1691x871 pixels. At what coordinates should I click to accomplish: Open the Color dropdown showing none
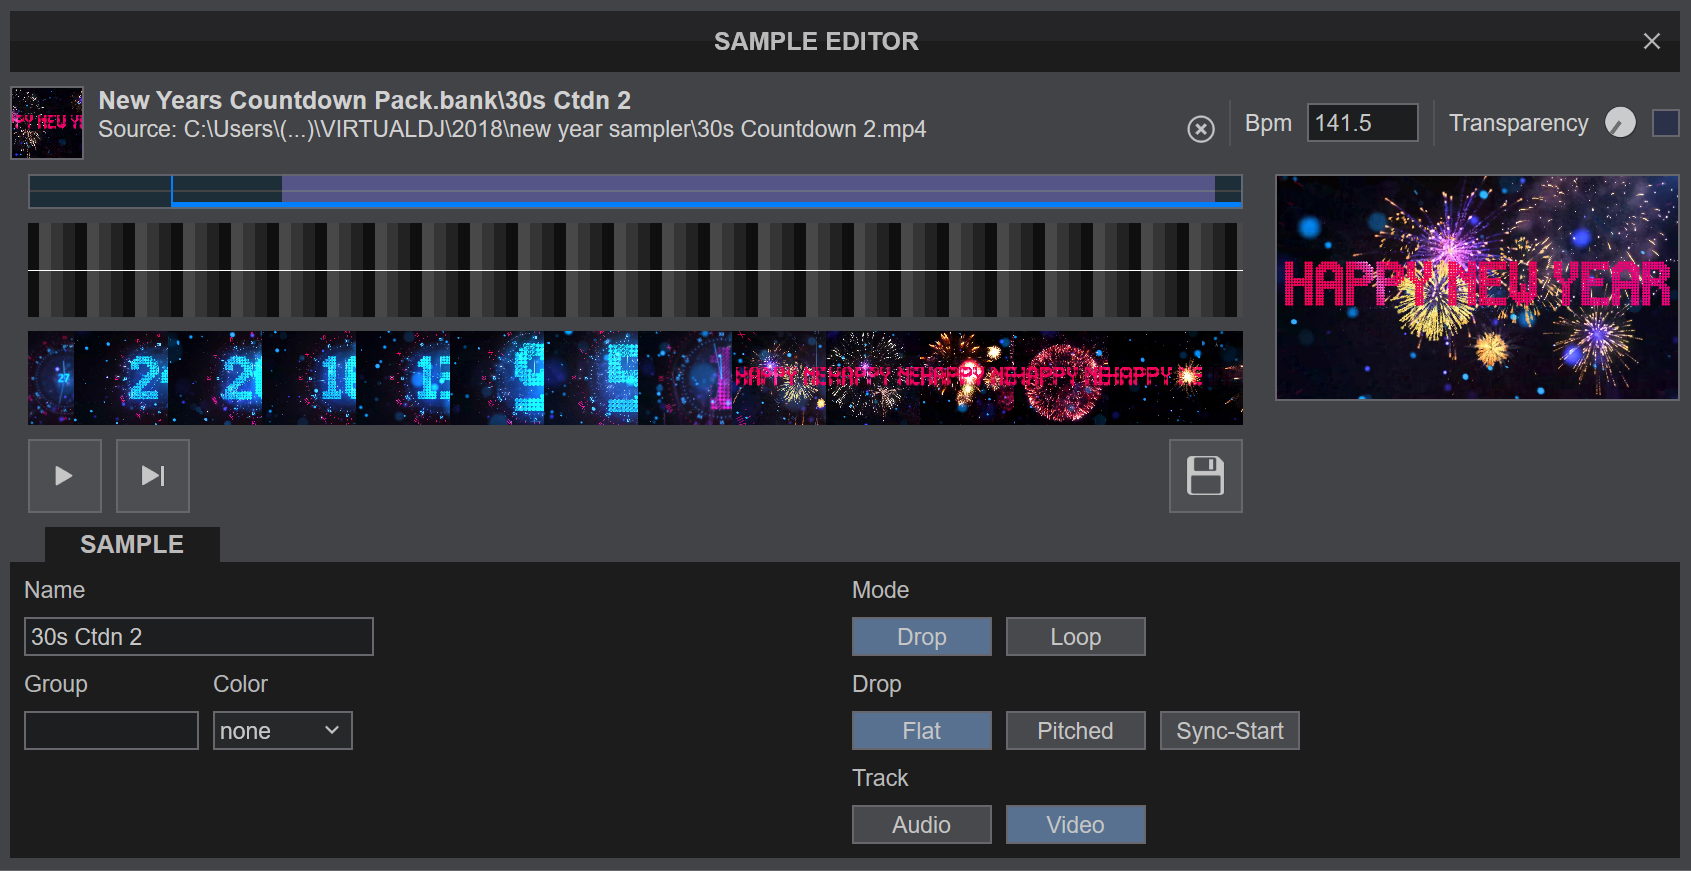coord(282,731)
